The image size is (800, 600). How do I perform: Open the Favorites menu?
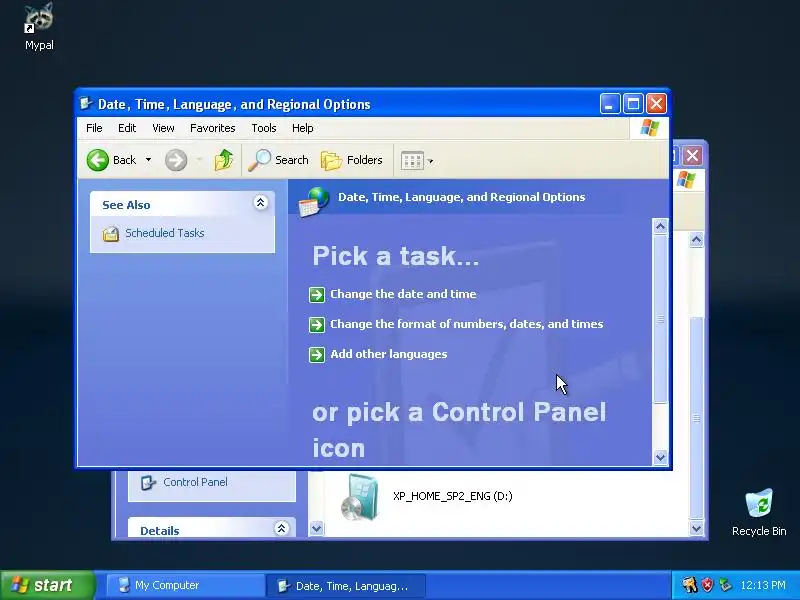[212, 128]
